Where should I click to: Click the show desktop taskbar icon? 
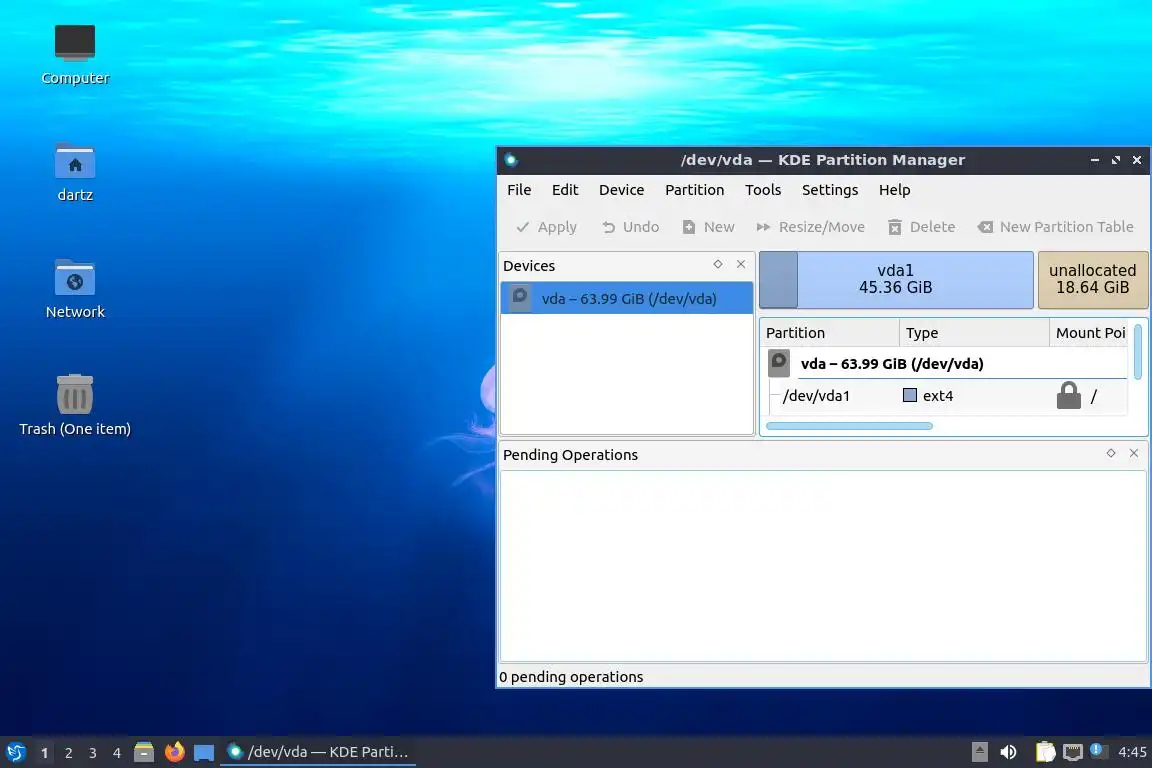pyautogui.click(x=204, y=752)
